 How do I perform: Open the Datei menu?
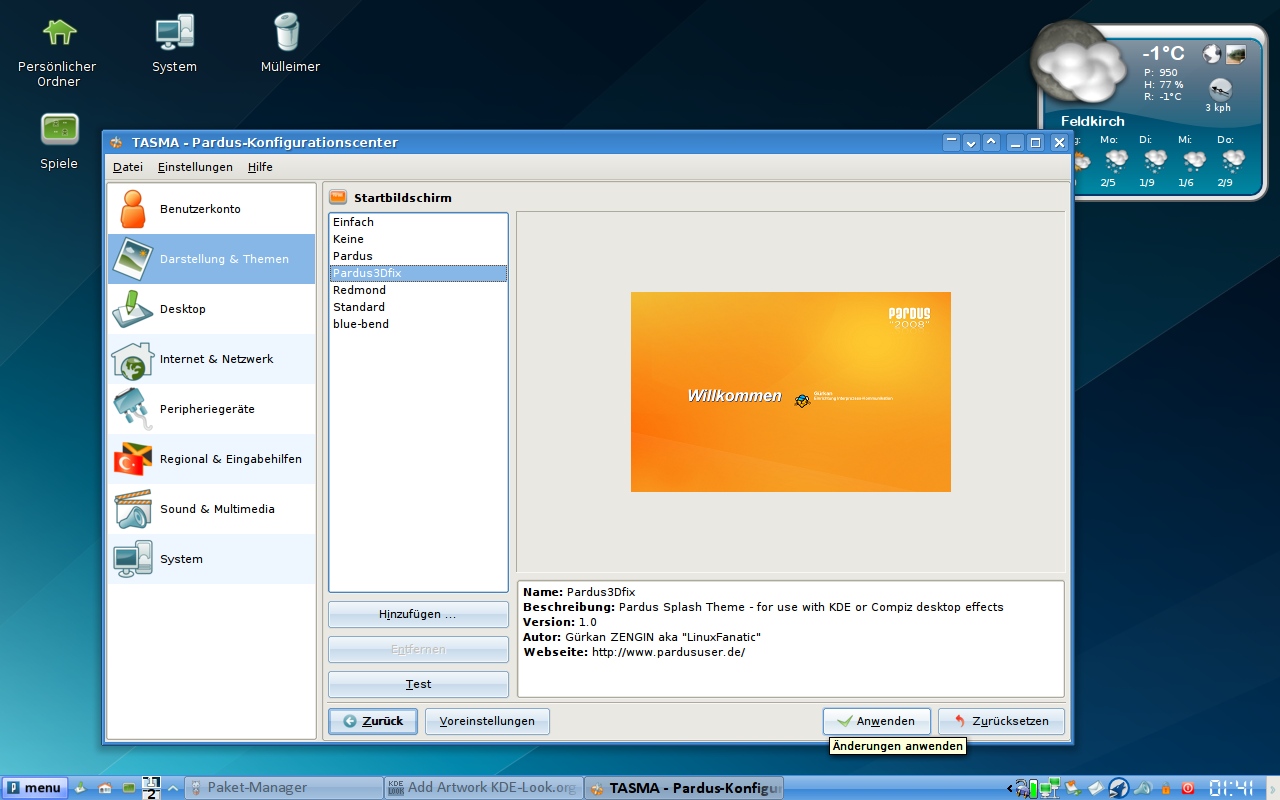[128, 167]
